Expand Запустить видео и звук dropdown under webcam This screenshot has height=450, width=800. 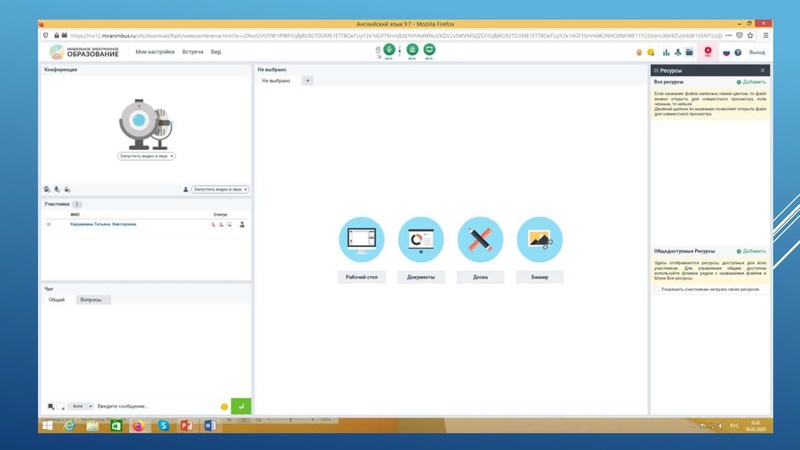(146, 156)
